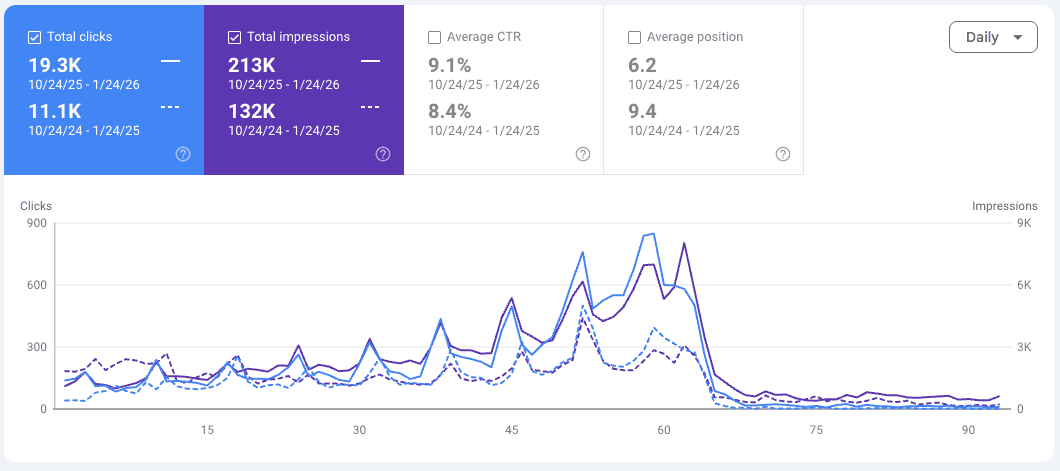Click the highest clicks peak on chart
This screenshot has width=1060, height=471.
[x=653, y=234]
